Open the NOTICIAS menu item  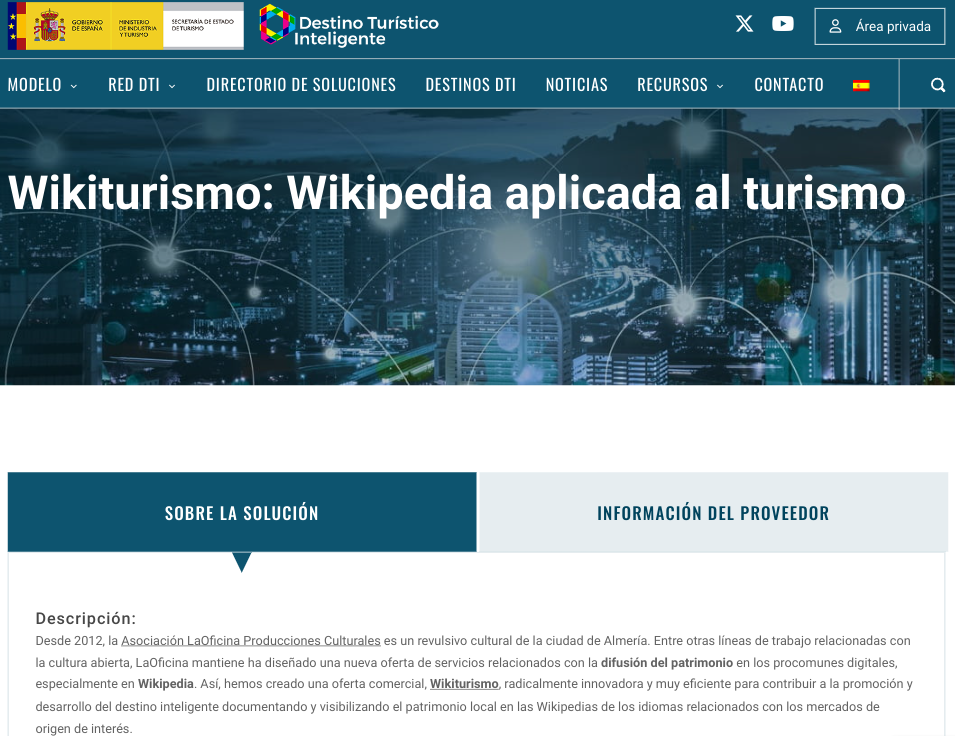tap(576, 85)
